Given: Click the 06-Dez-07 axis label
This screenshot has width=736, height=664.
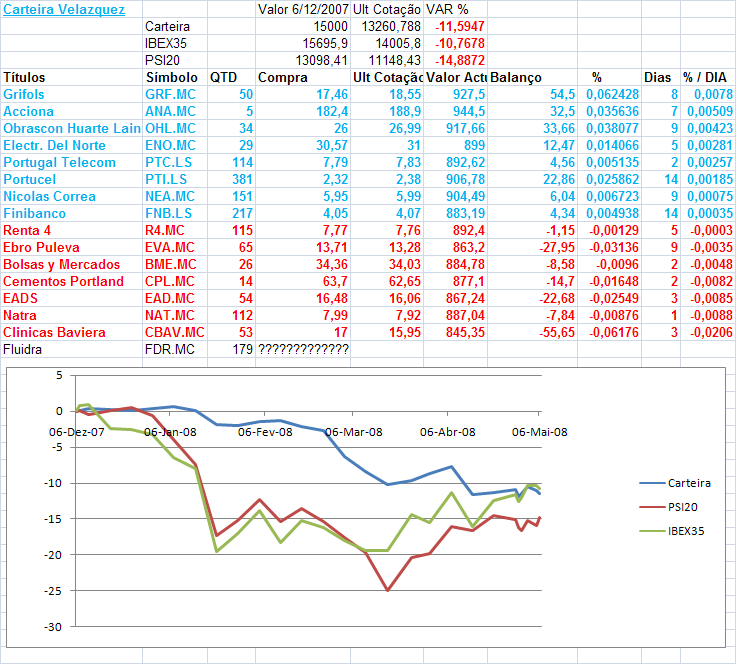Looking at the screenshot, I should [77, 432].
